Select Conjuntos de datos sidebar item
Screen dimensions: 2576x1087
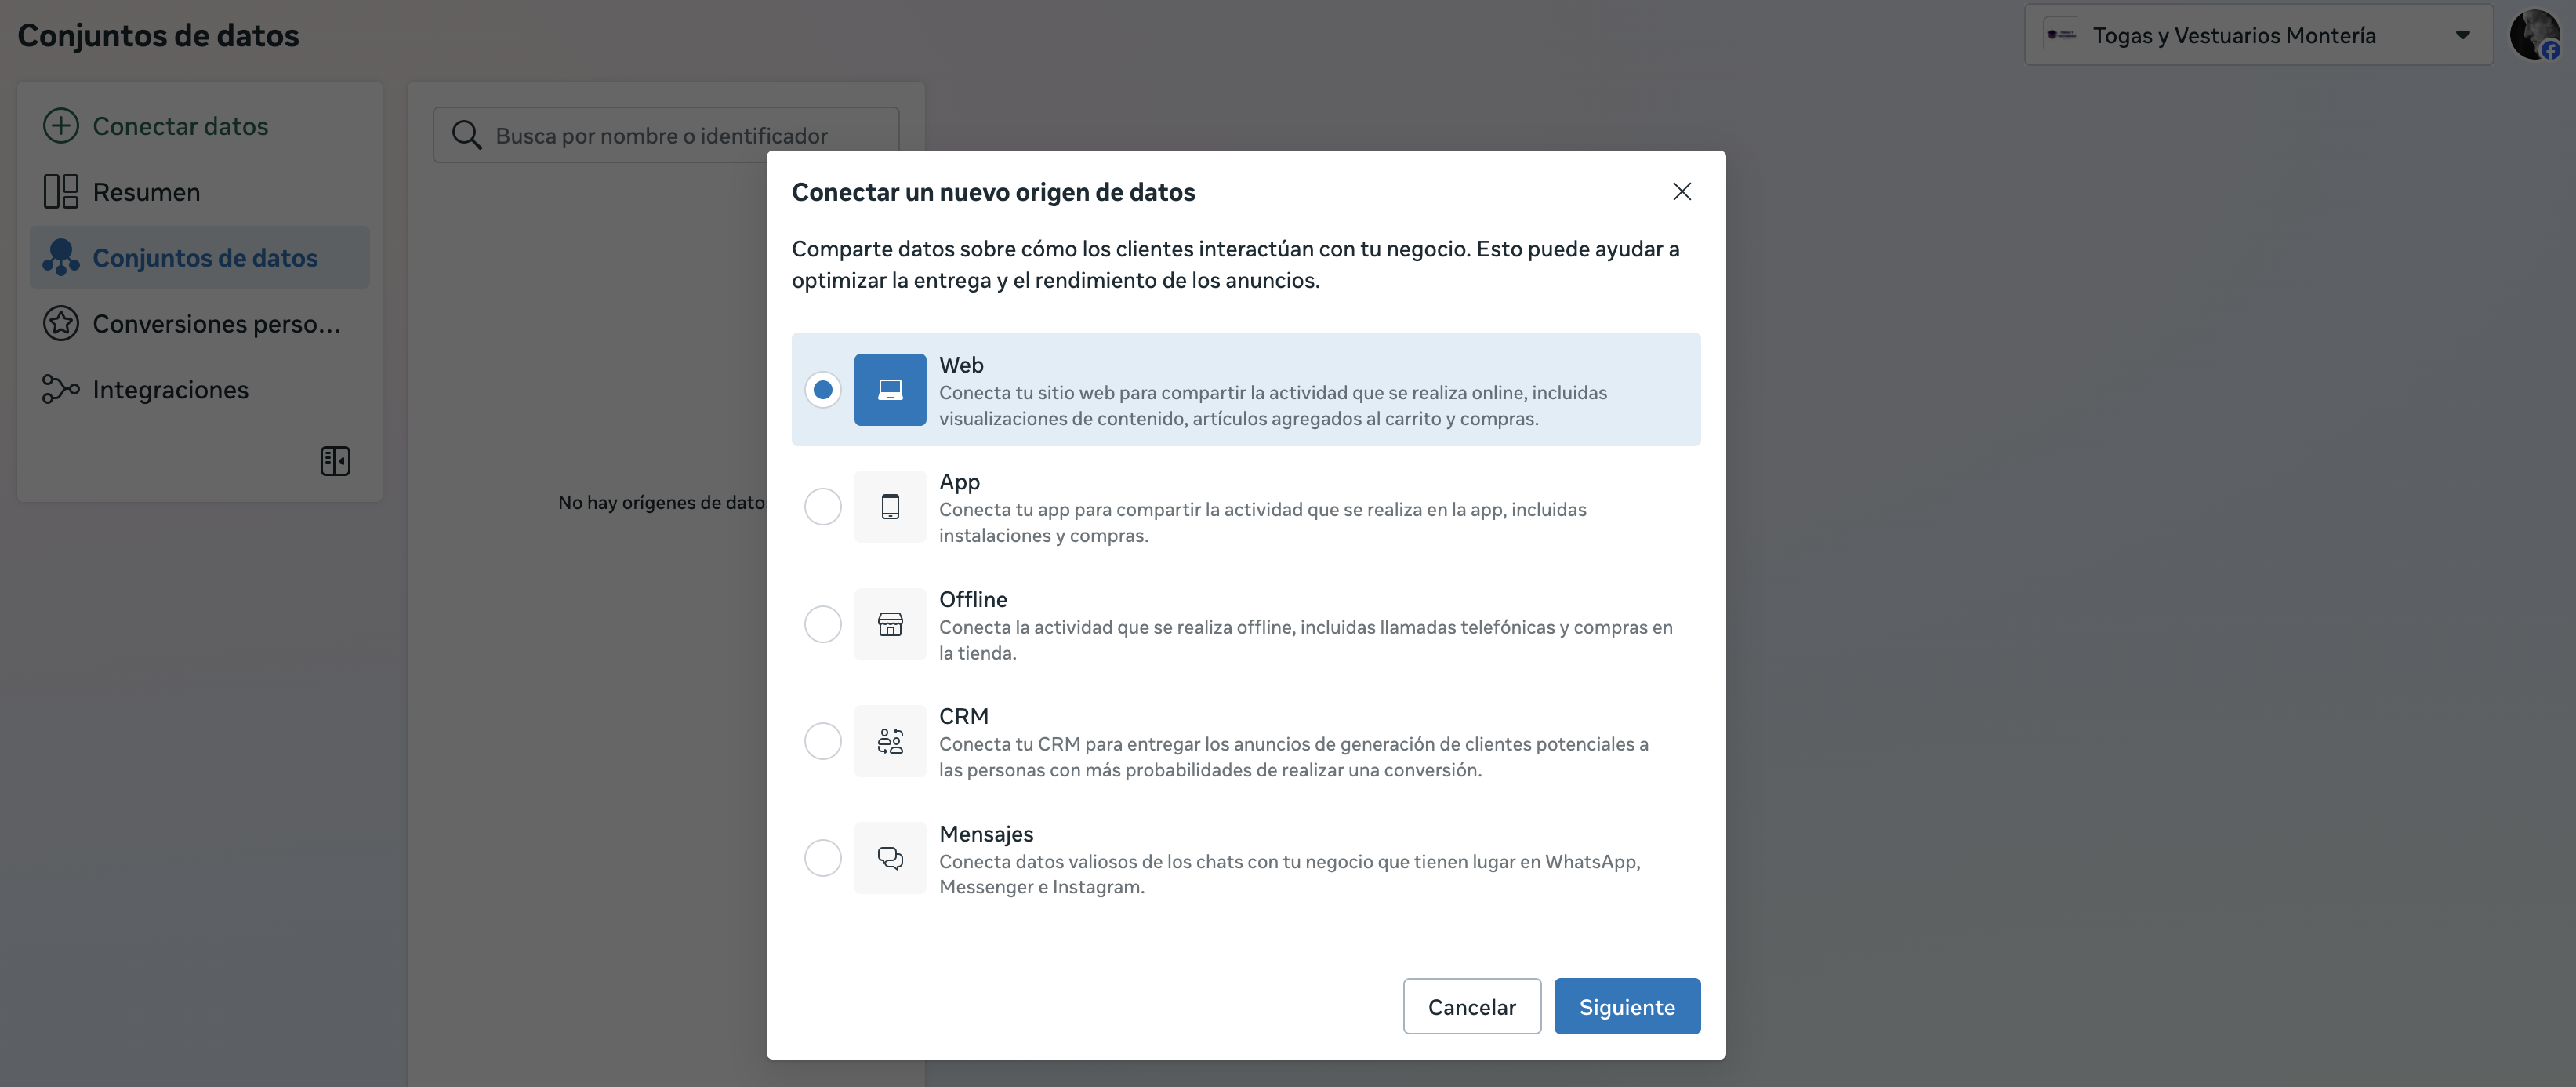click(x=199, y=258)
